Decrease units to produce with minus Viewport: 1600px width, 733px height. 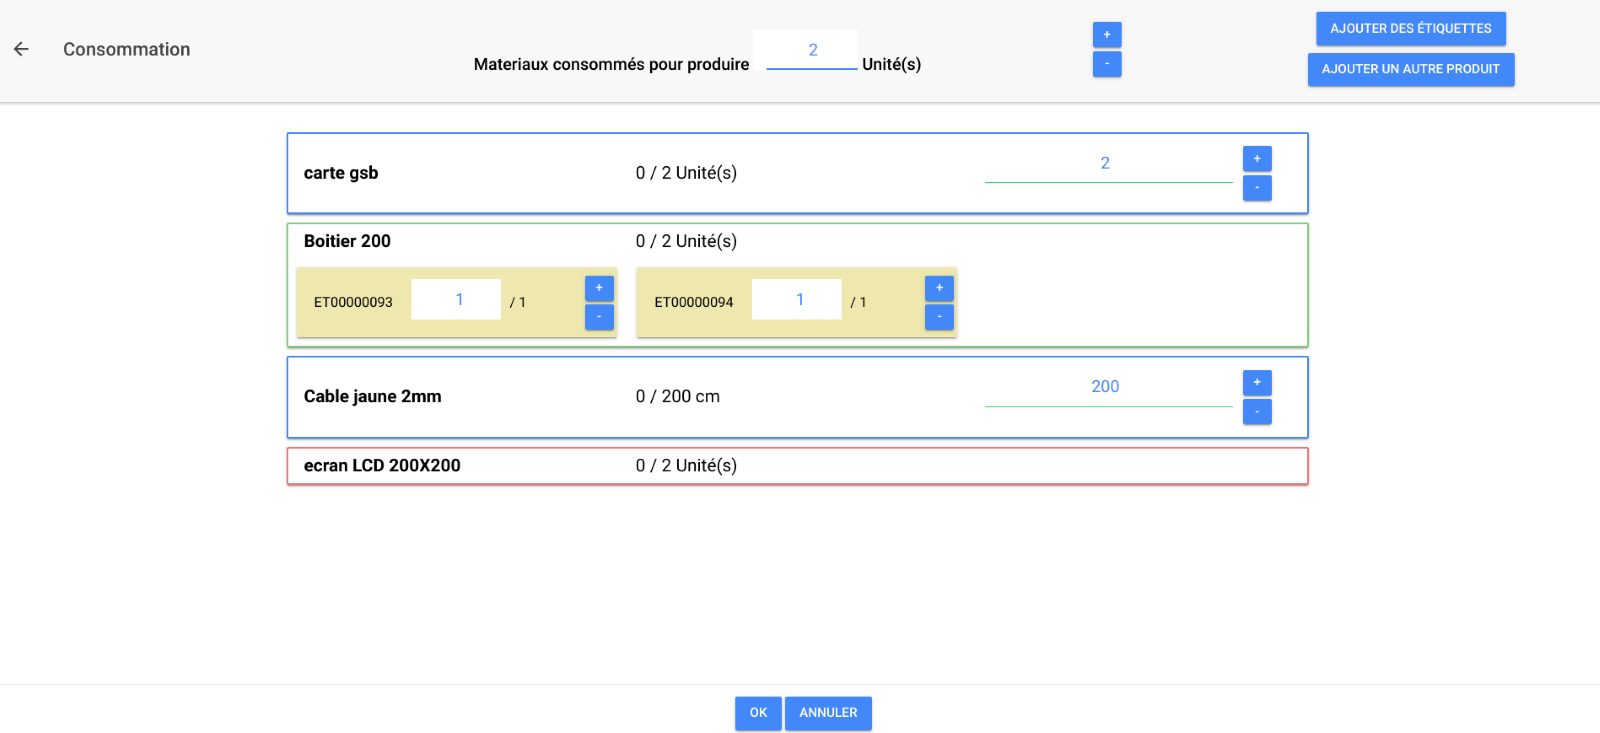click(1106, 64)
